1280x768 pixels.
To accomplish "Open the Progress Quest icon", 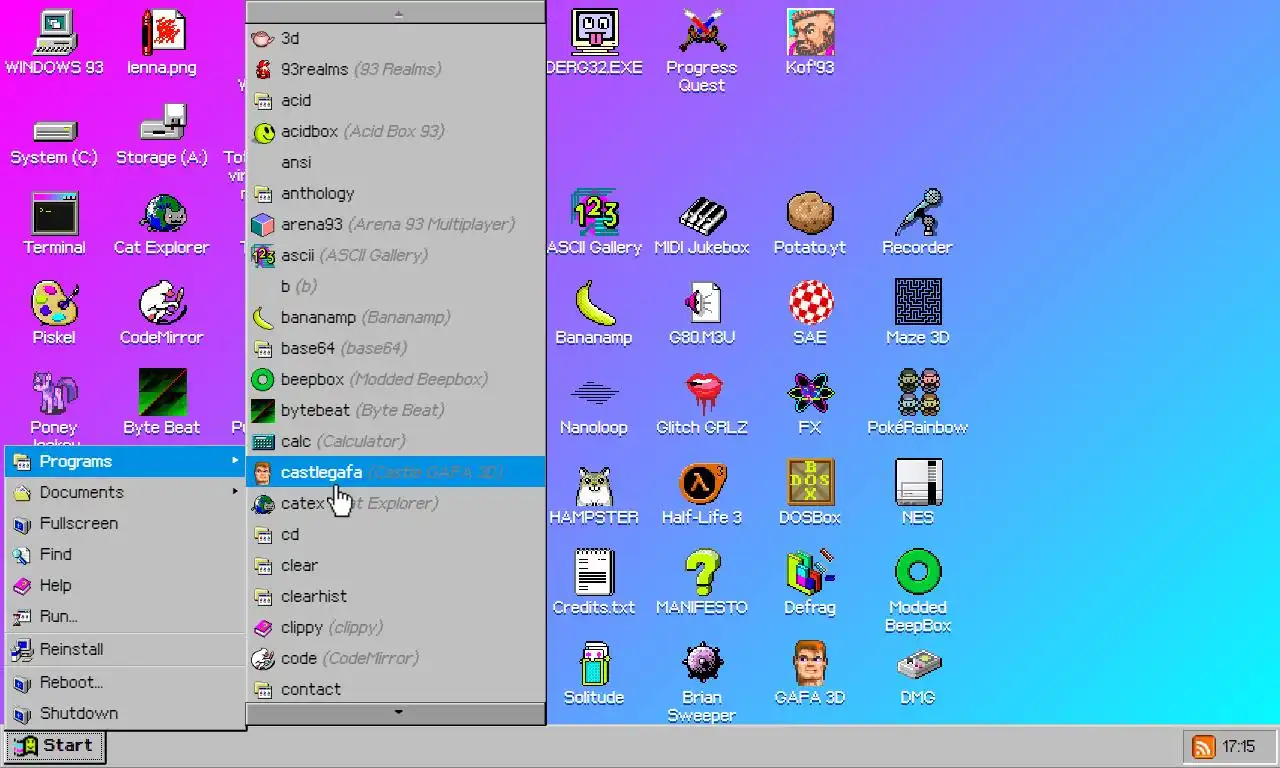I will pyautogui.click(x=702, y=52).
